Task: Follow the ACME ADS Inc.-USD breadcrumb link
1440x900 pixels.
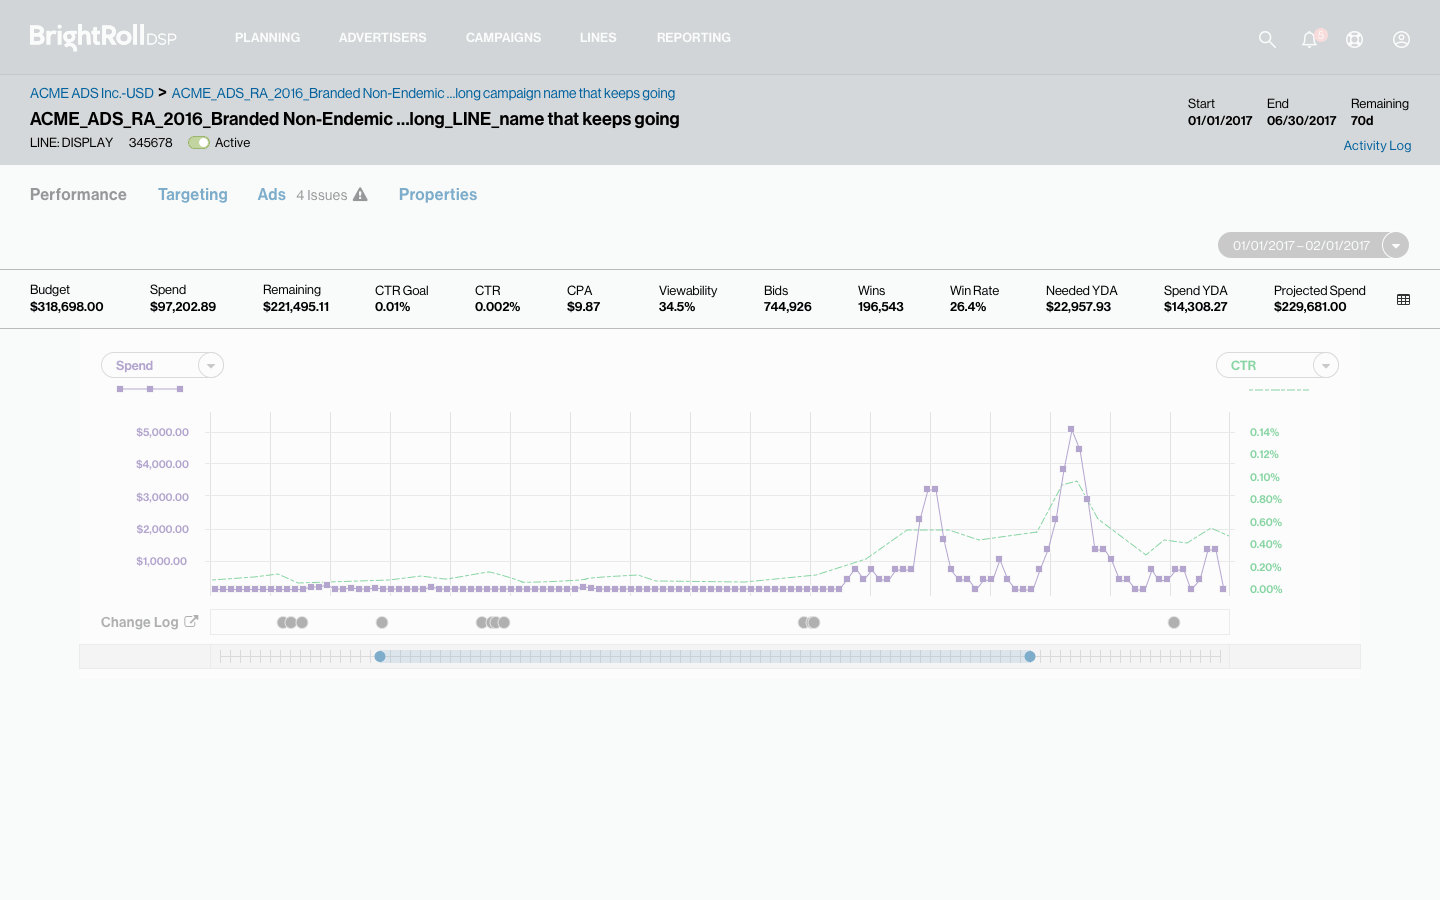Action: click(x=91, y=93)
